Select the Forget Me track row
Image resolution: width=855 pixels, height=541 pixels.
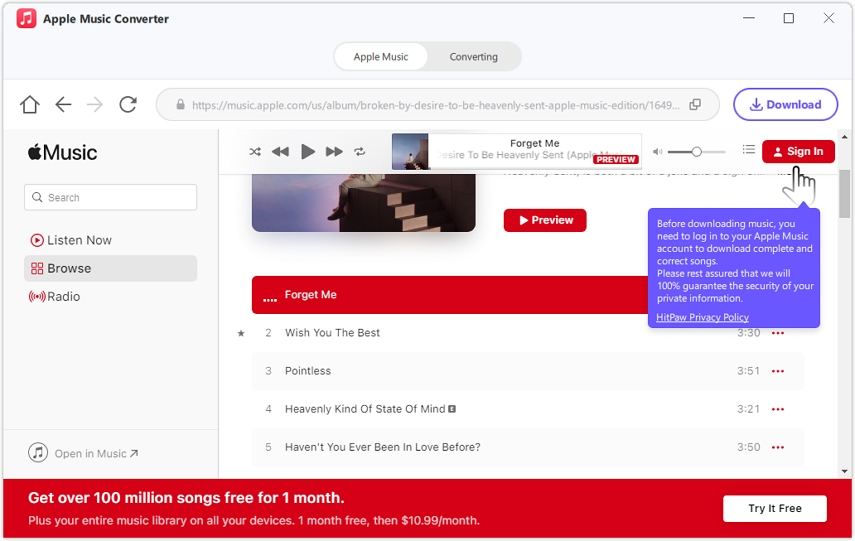[450, 294]
